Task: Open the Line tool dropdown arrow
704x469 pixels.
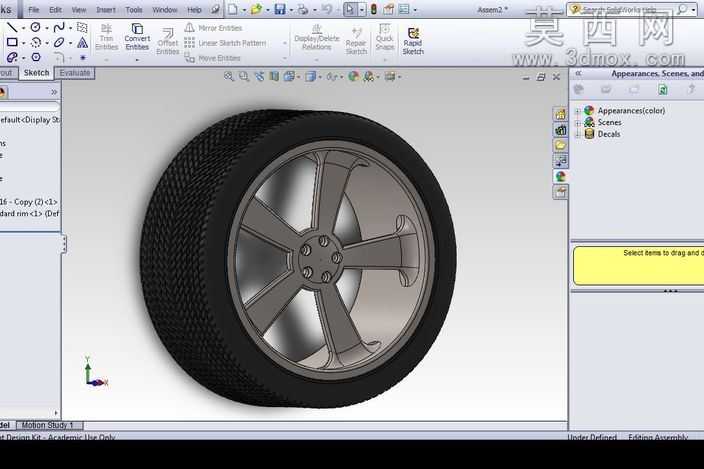Action: tap(23, 28)
